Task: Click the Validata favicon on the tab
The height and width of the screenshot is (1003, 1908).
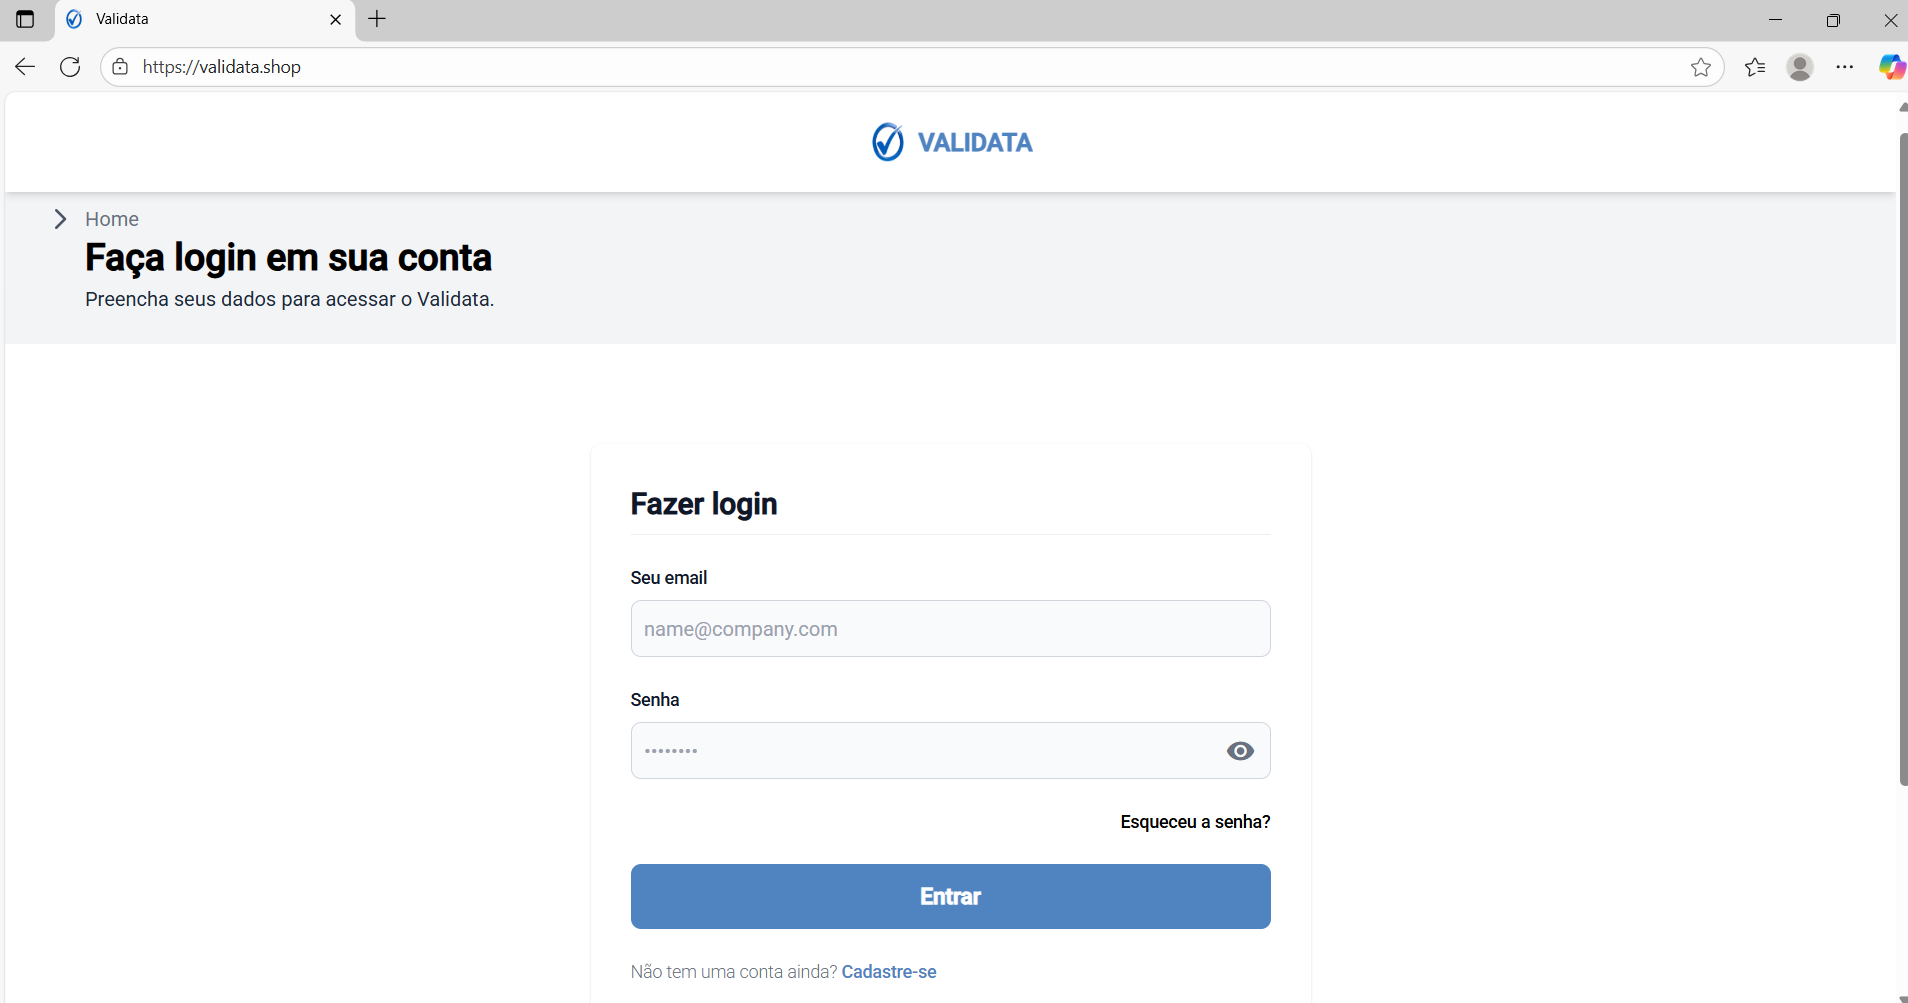Action: (74, 19)
